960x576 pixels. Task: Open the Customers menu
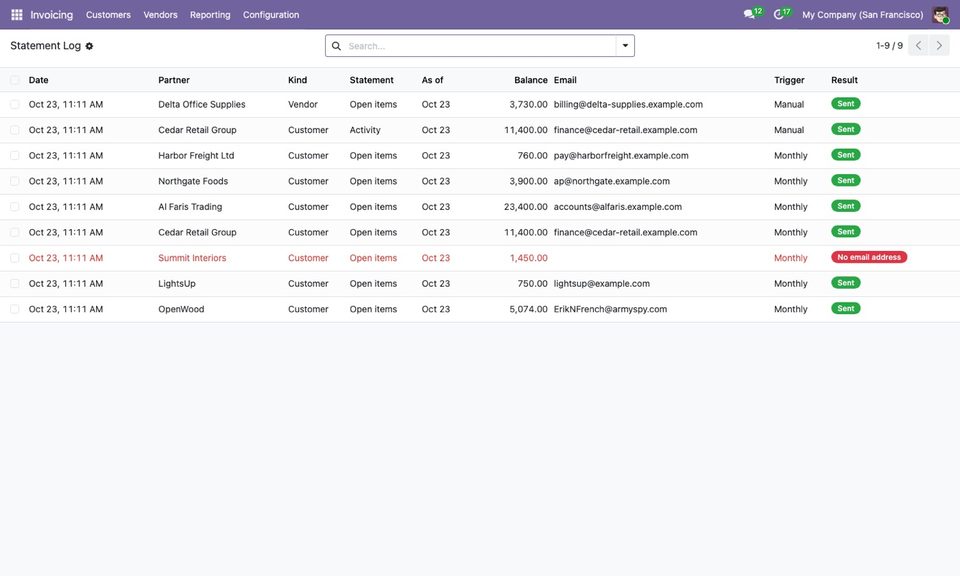click(108, 15)
